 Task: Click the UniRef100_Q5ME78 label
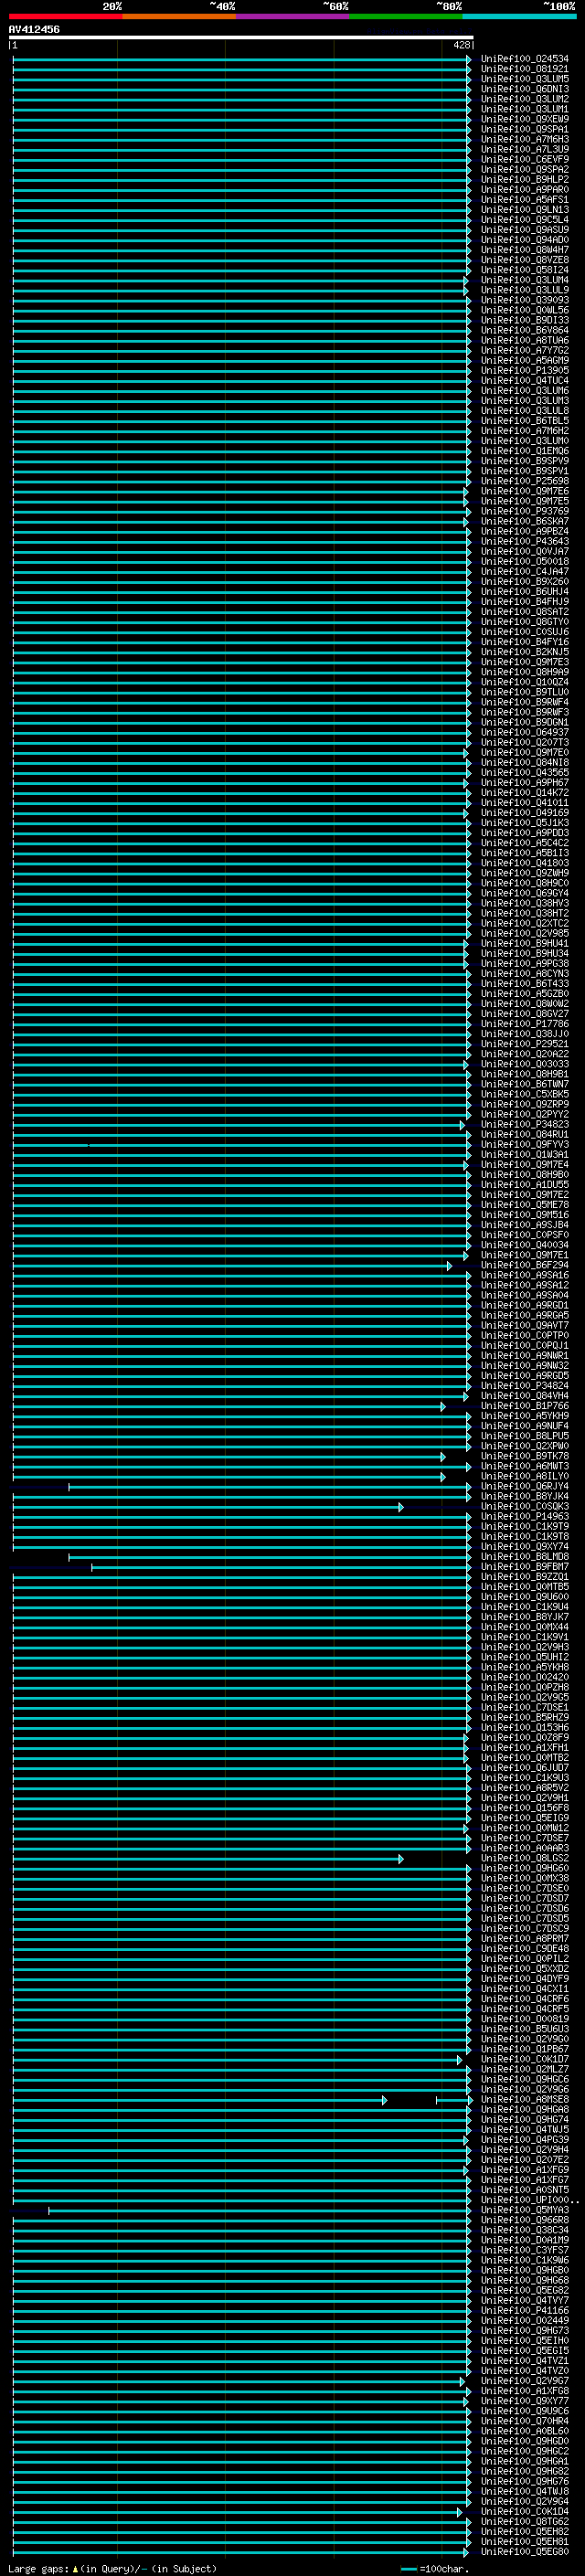click(524, 1205)
